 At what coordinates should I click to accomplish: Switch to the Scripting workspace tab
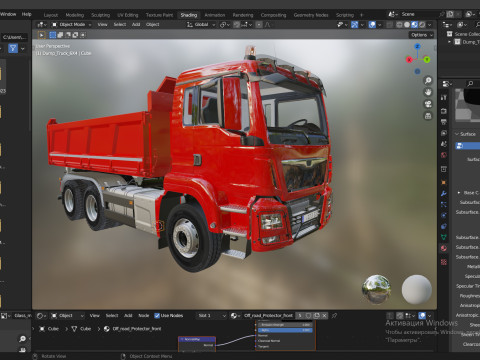345,15
